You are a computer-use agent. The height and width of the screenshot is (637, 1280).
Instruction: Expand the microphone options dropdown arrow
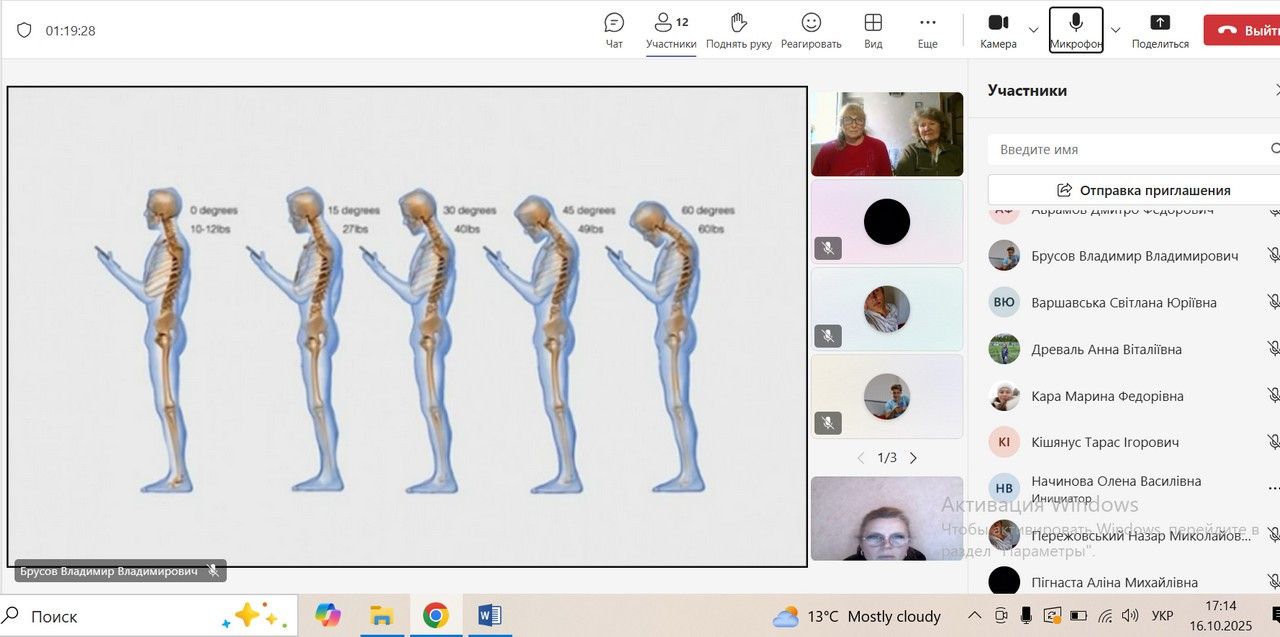pos(1116,30)
